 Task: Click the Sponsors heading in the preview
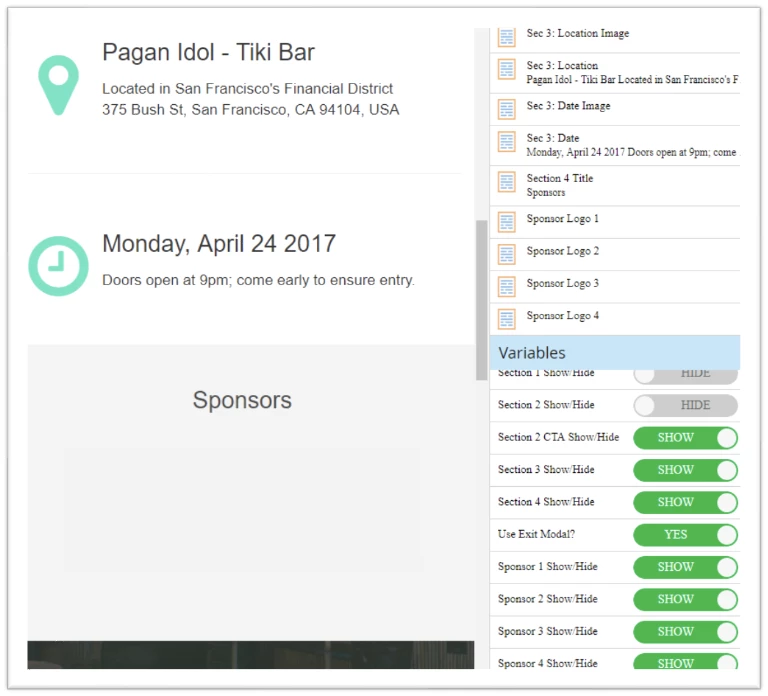pos(242,400)
